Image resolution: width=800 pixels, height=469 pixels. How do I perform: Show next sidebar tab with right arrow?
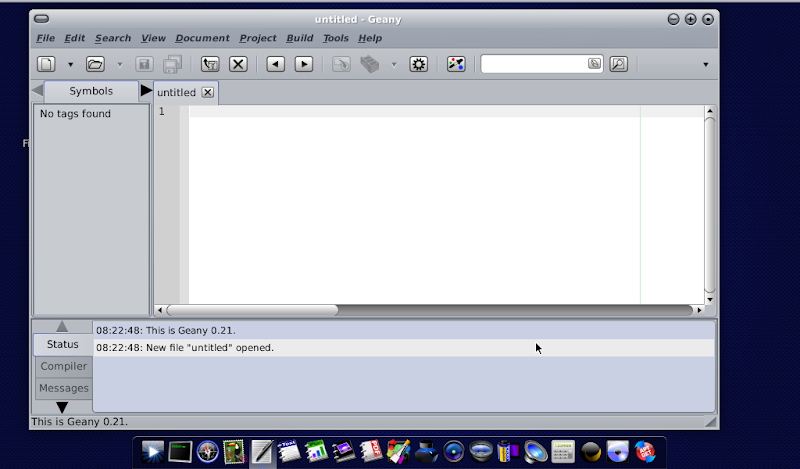click(146, 91)
